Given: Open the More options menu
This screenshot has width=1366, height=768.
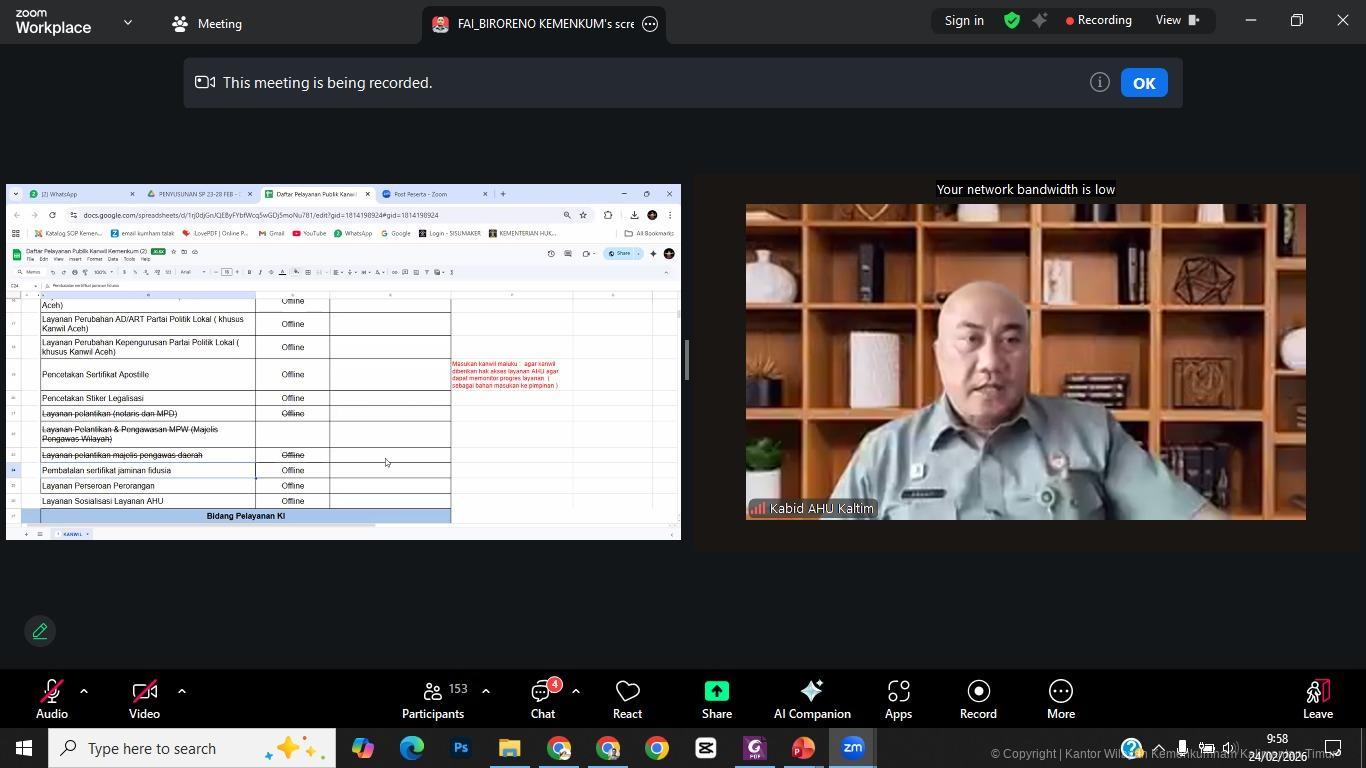Looking at the screenshot, I should click(1060, 699).
